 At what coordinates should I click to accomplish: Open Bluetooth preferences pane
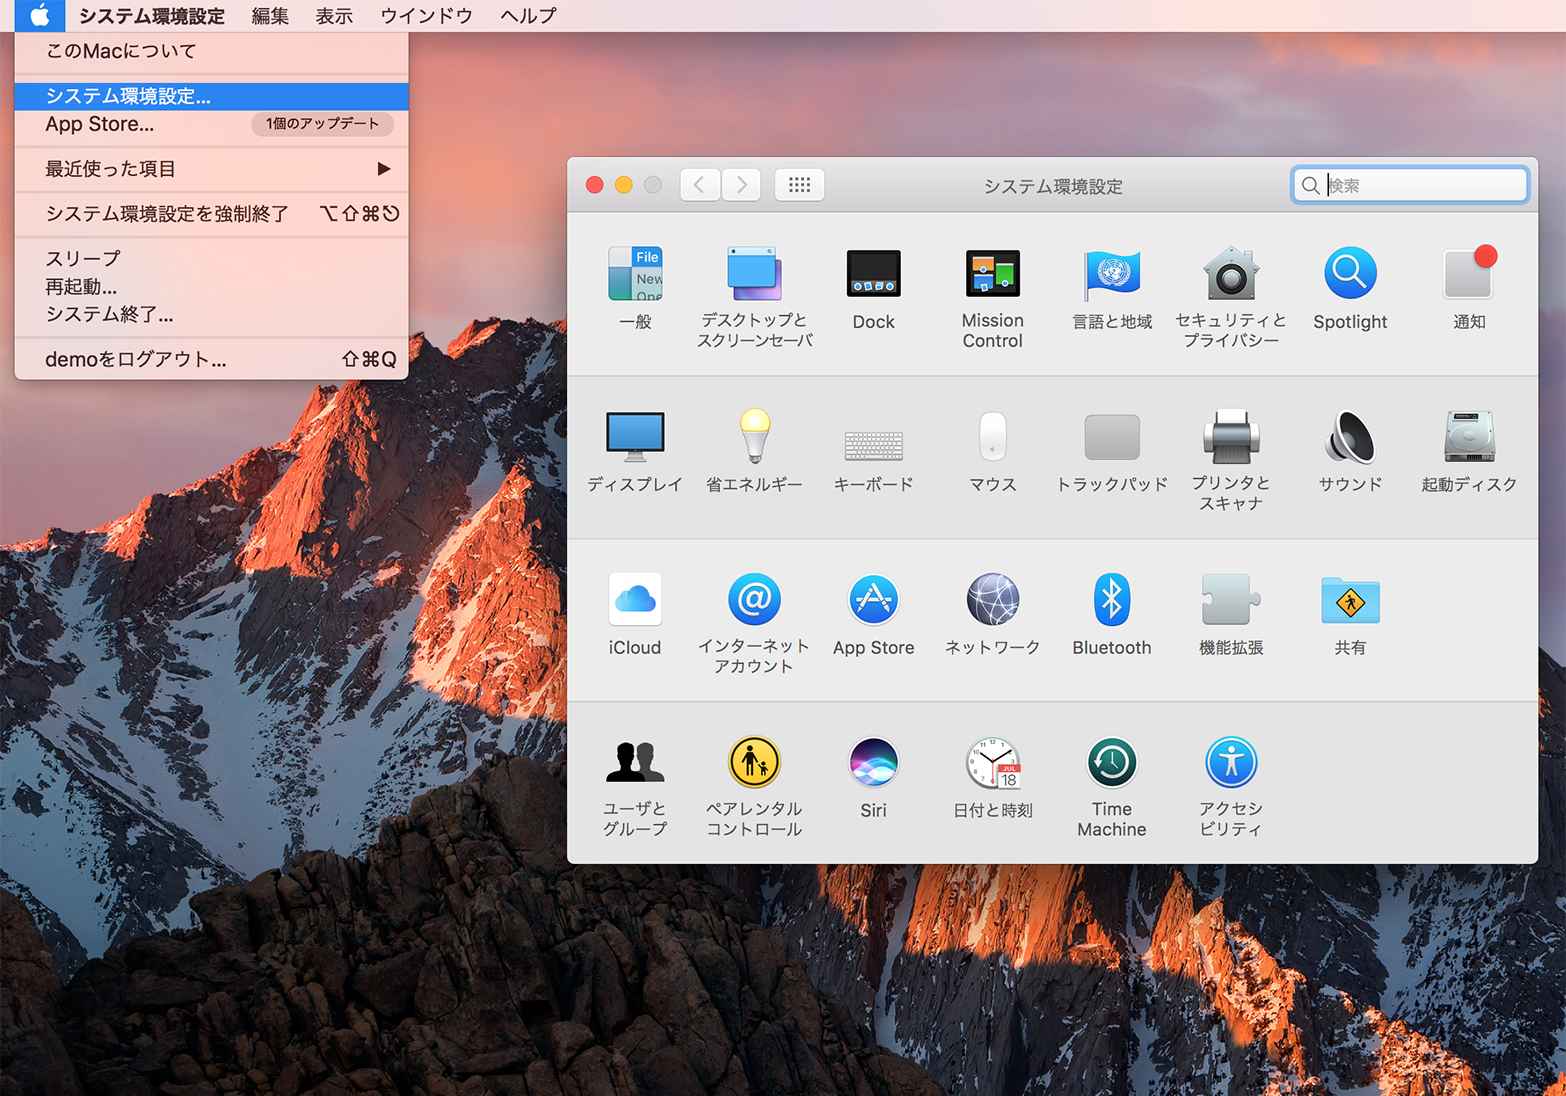[x=1112, y=599]
